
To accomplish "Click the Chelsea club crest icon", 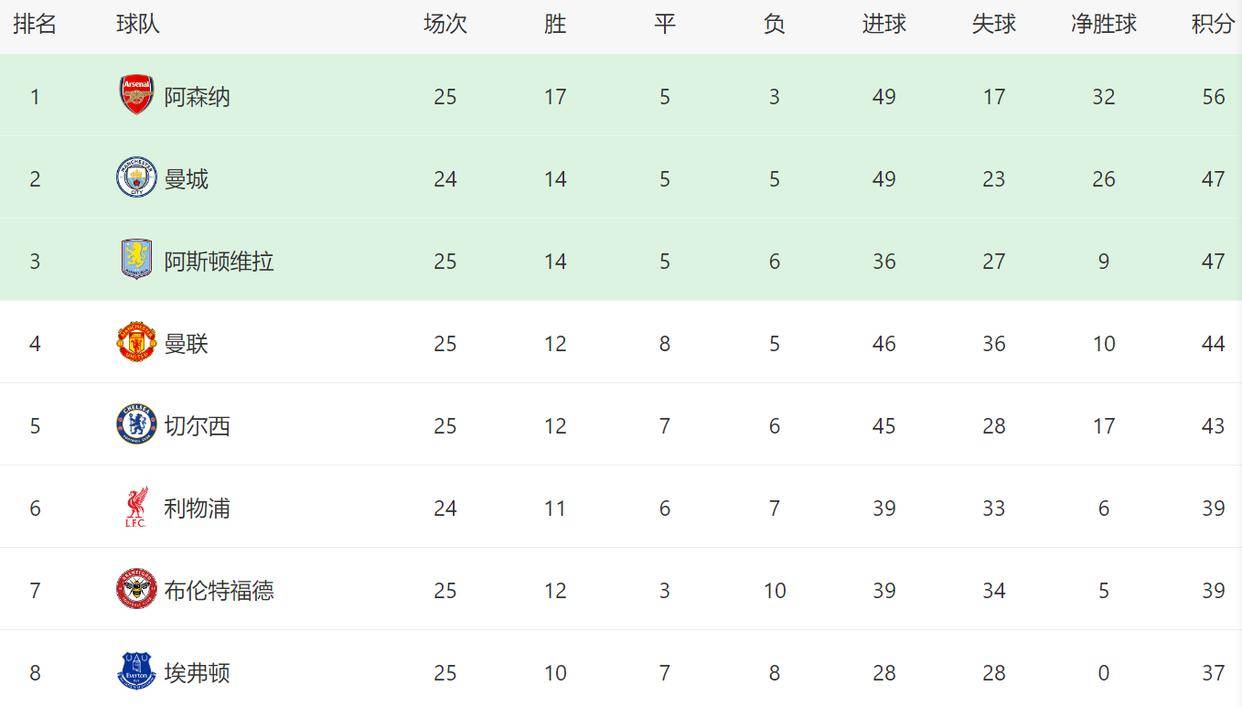I will (136, 425).
